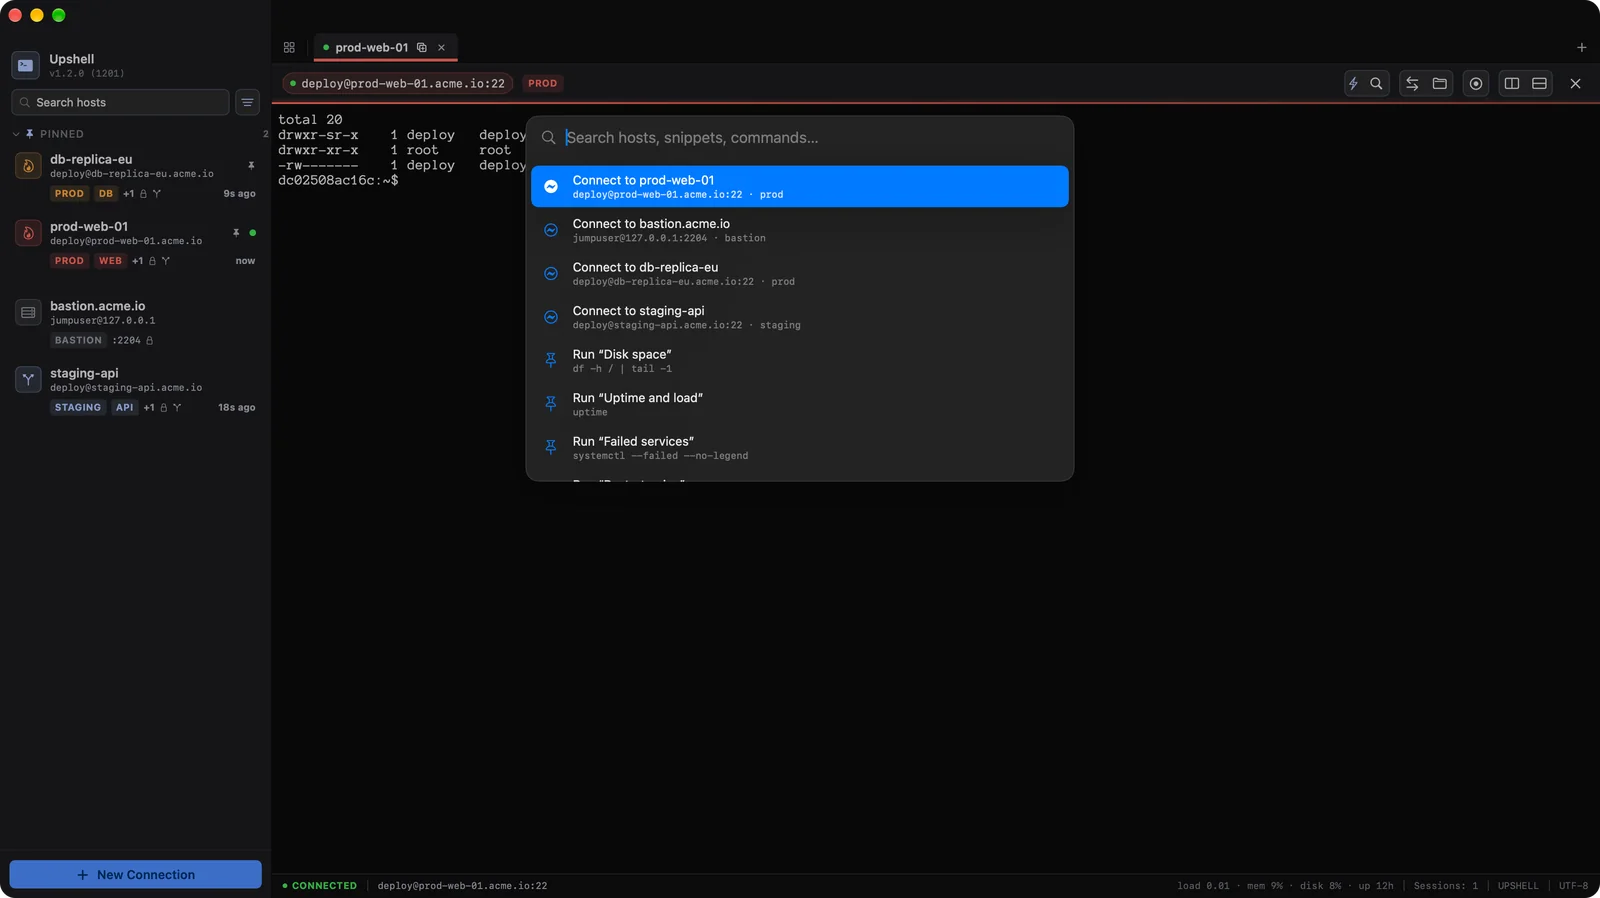Viewport: 1600px width, 898px height.
Task: Click pin icon beside "Failed services" snippet
Action: (550, 447)
